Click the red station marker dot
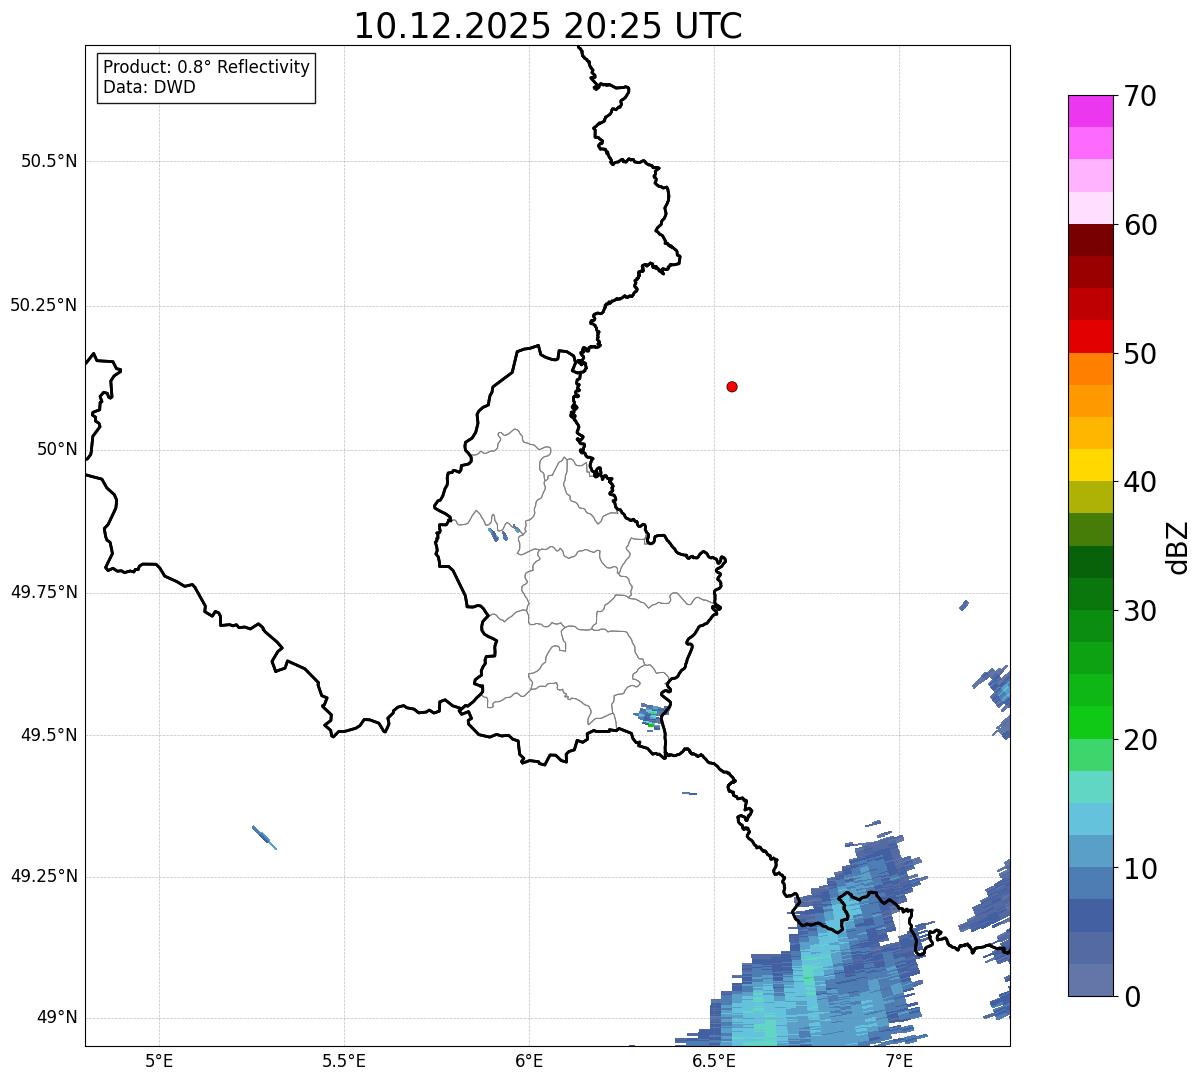 (732, 386)
